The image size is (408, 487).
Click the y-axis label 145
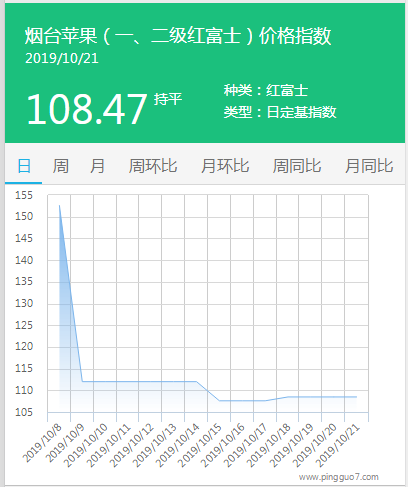pyautogui.click(x=24, y=238)
